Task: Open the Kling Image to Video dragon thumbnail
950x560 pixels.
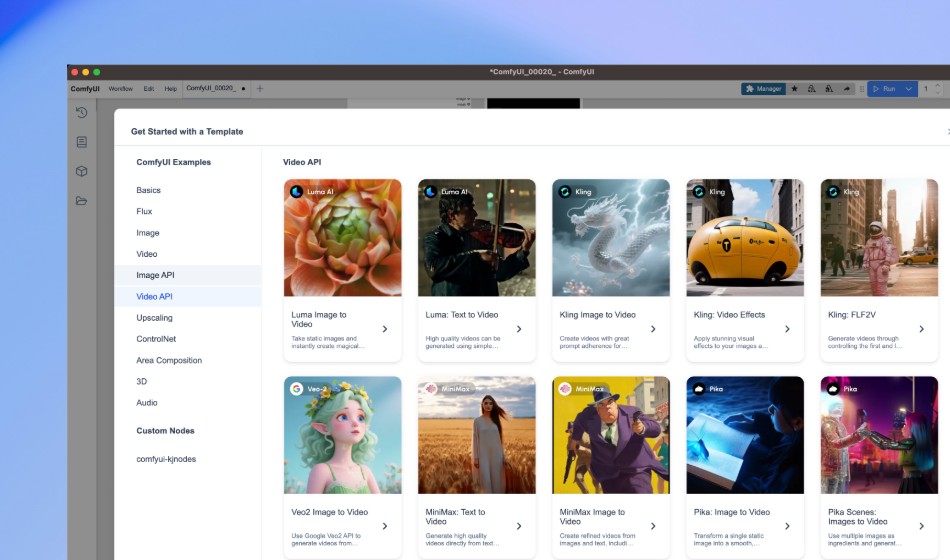Action: [611, 238]
